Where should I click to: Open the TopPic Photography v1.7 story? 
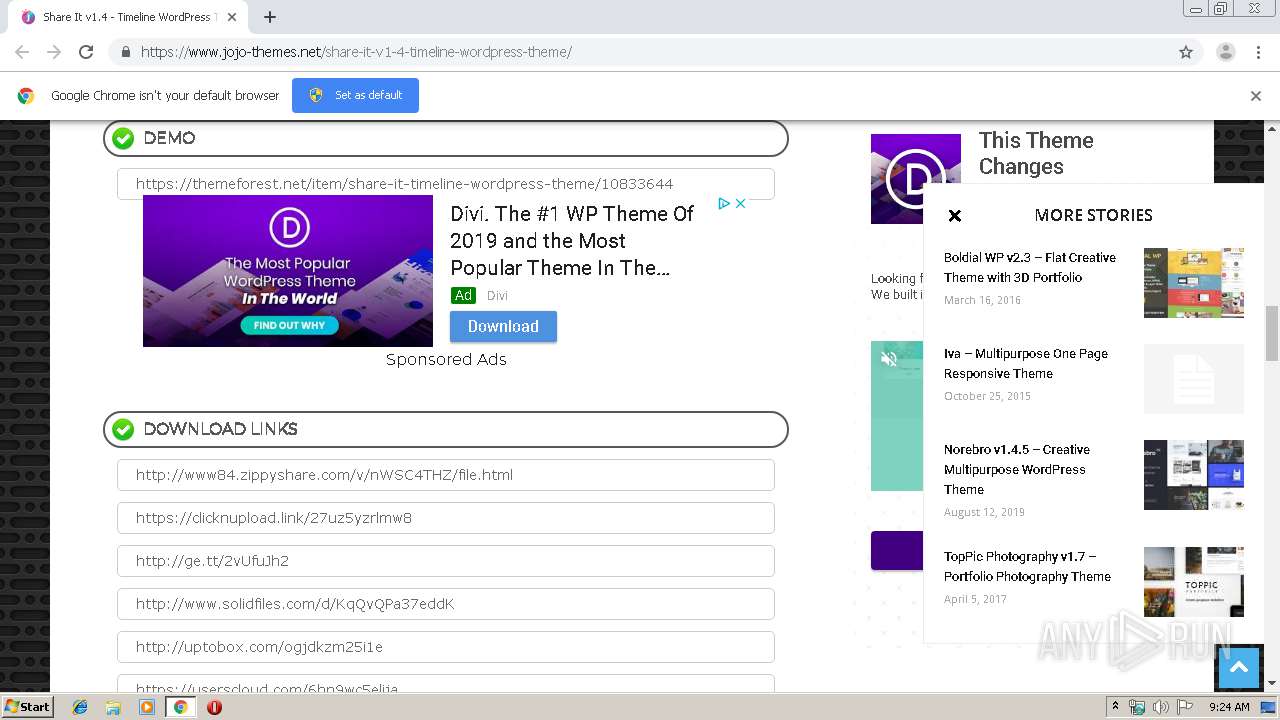(x=1027, y=566)
